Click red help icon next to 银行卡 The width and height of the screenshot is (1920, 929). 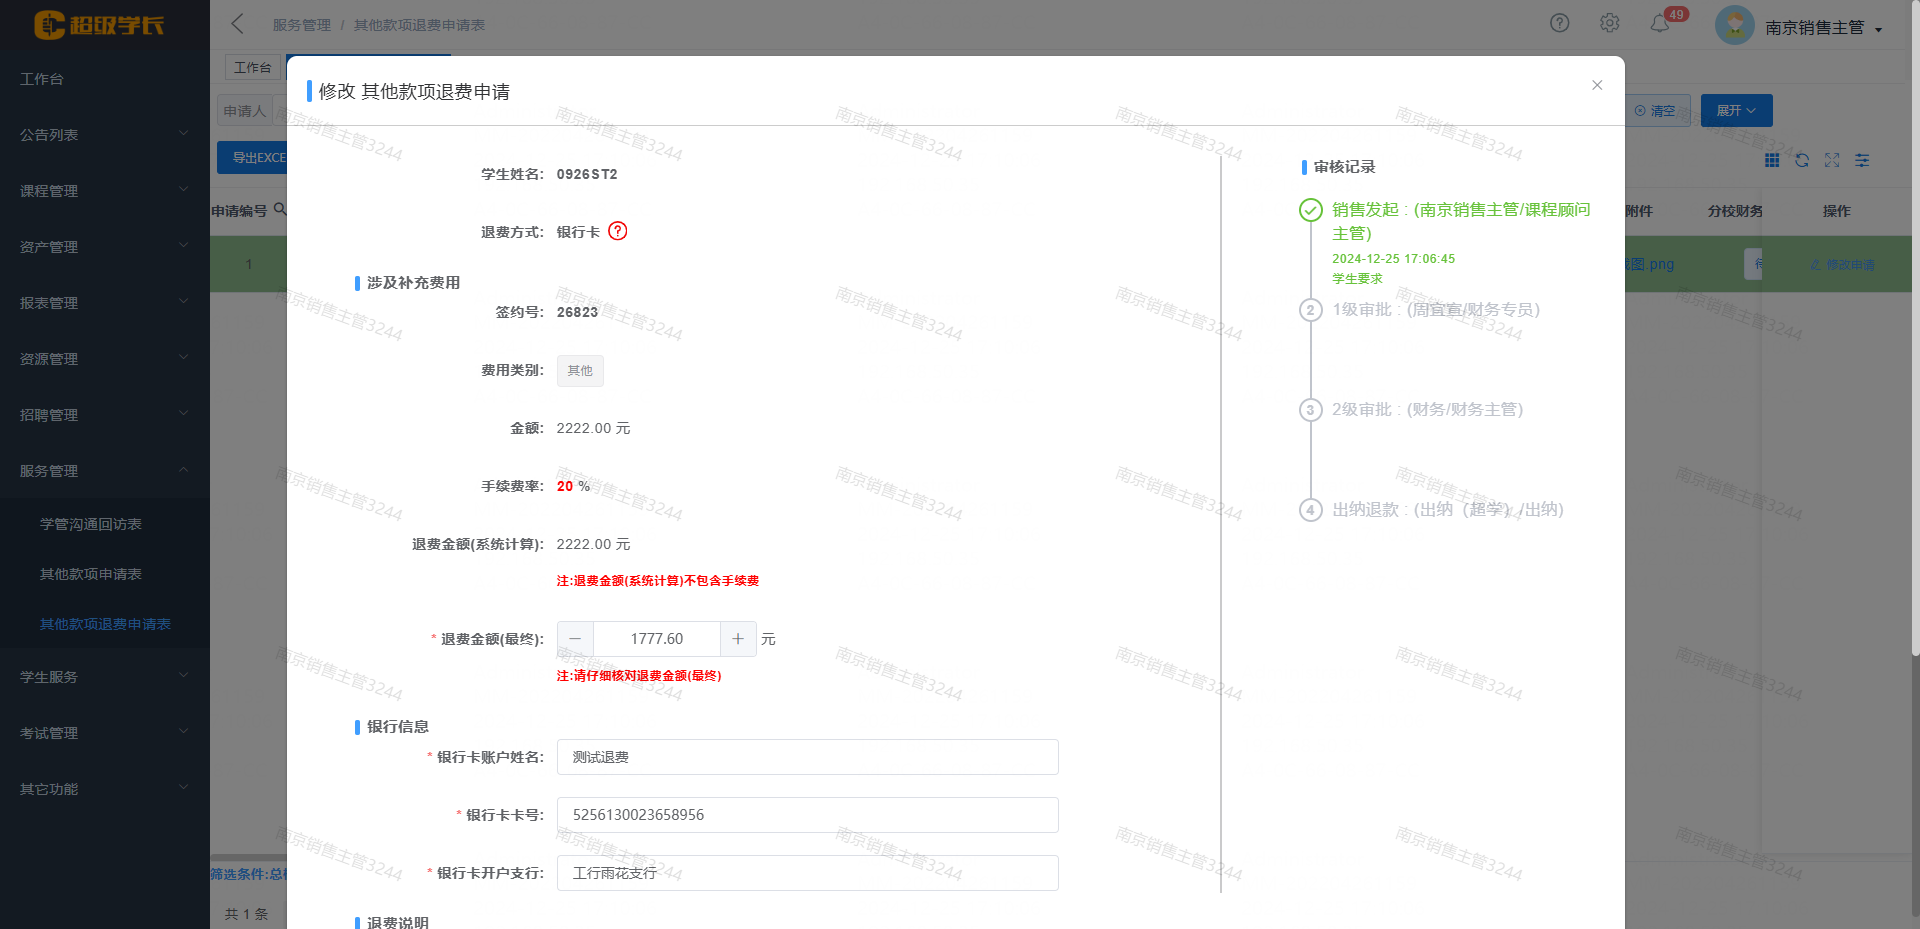pos(618,231)
